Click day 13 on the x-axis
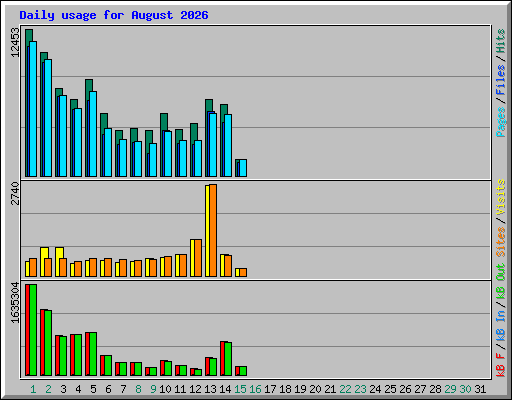512x400 pixels. (210, 389)
